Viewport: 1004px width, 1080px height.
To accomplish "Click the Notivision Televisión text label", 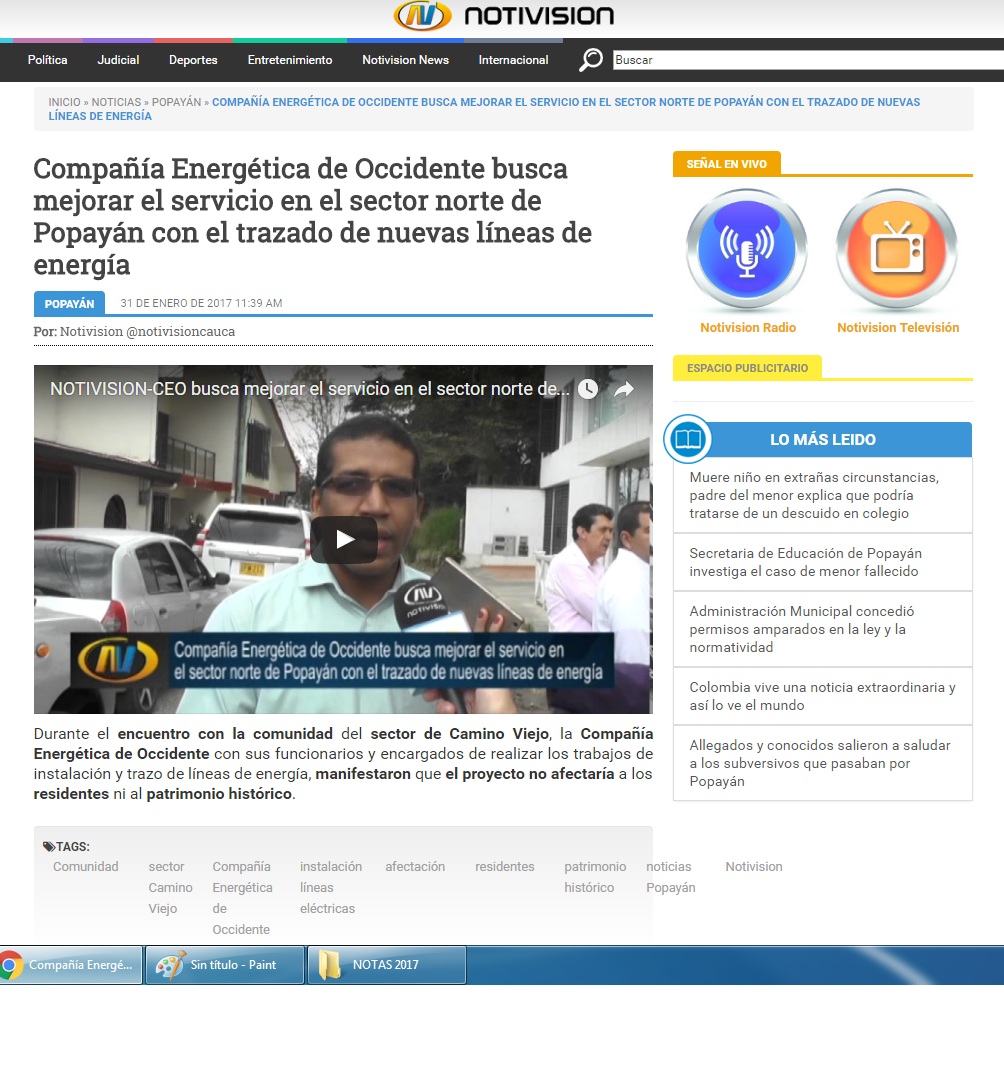I will 898,328.
